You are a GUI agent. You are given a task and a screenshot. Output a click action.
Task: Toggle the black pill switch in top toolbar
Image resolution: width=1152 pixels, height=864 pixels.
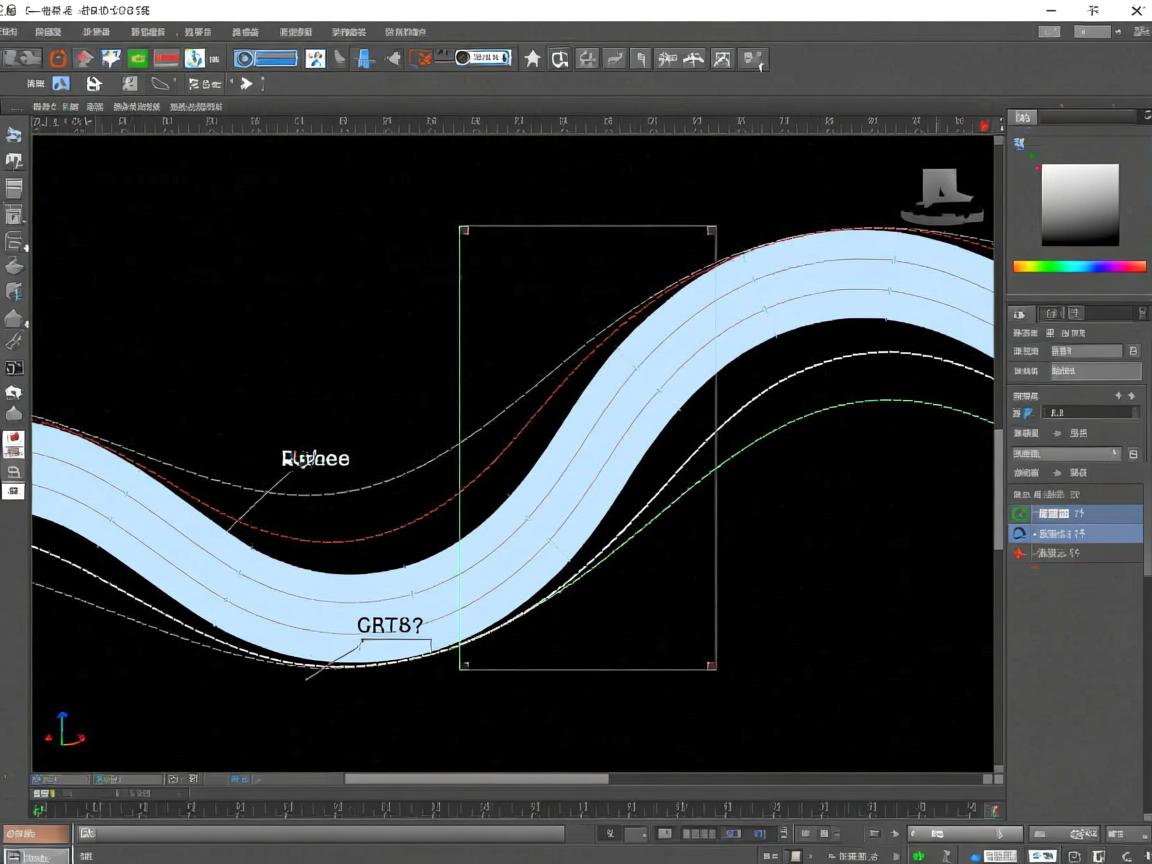(482, 58)
